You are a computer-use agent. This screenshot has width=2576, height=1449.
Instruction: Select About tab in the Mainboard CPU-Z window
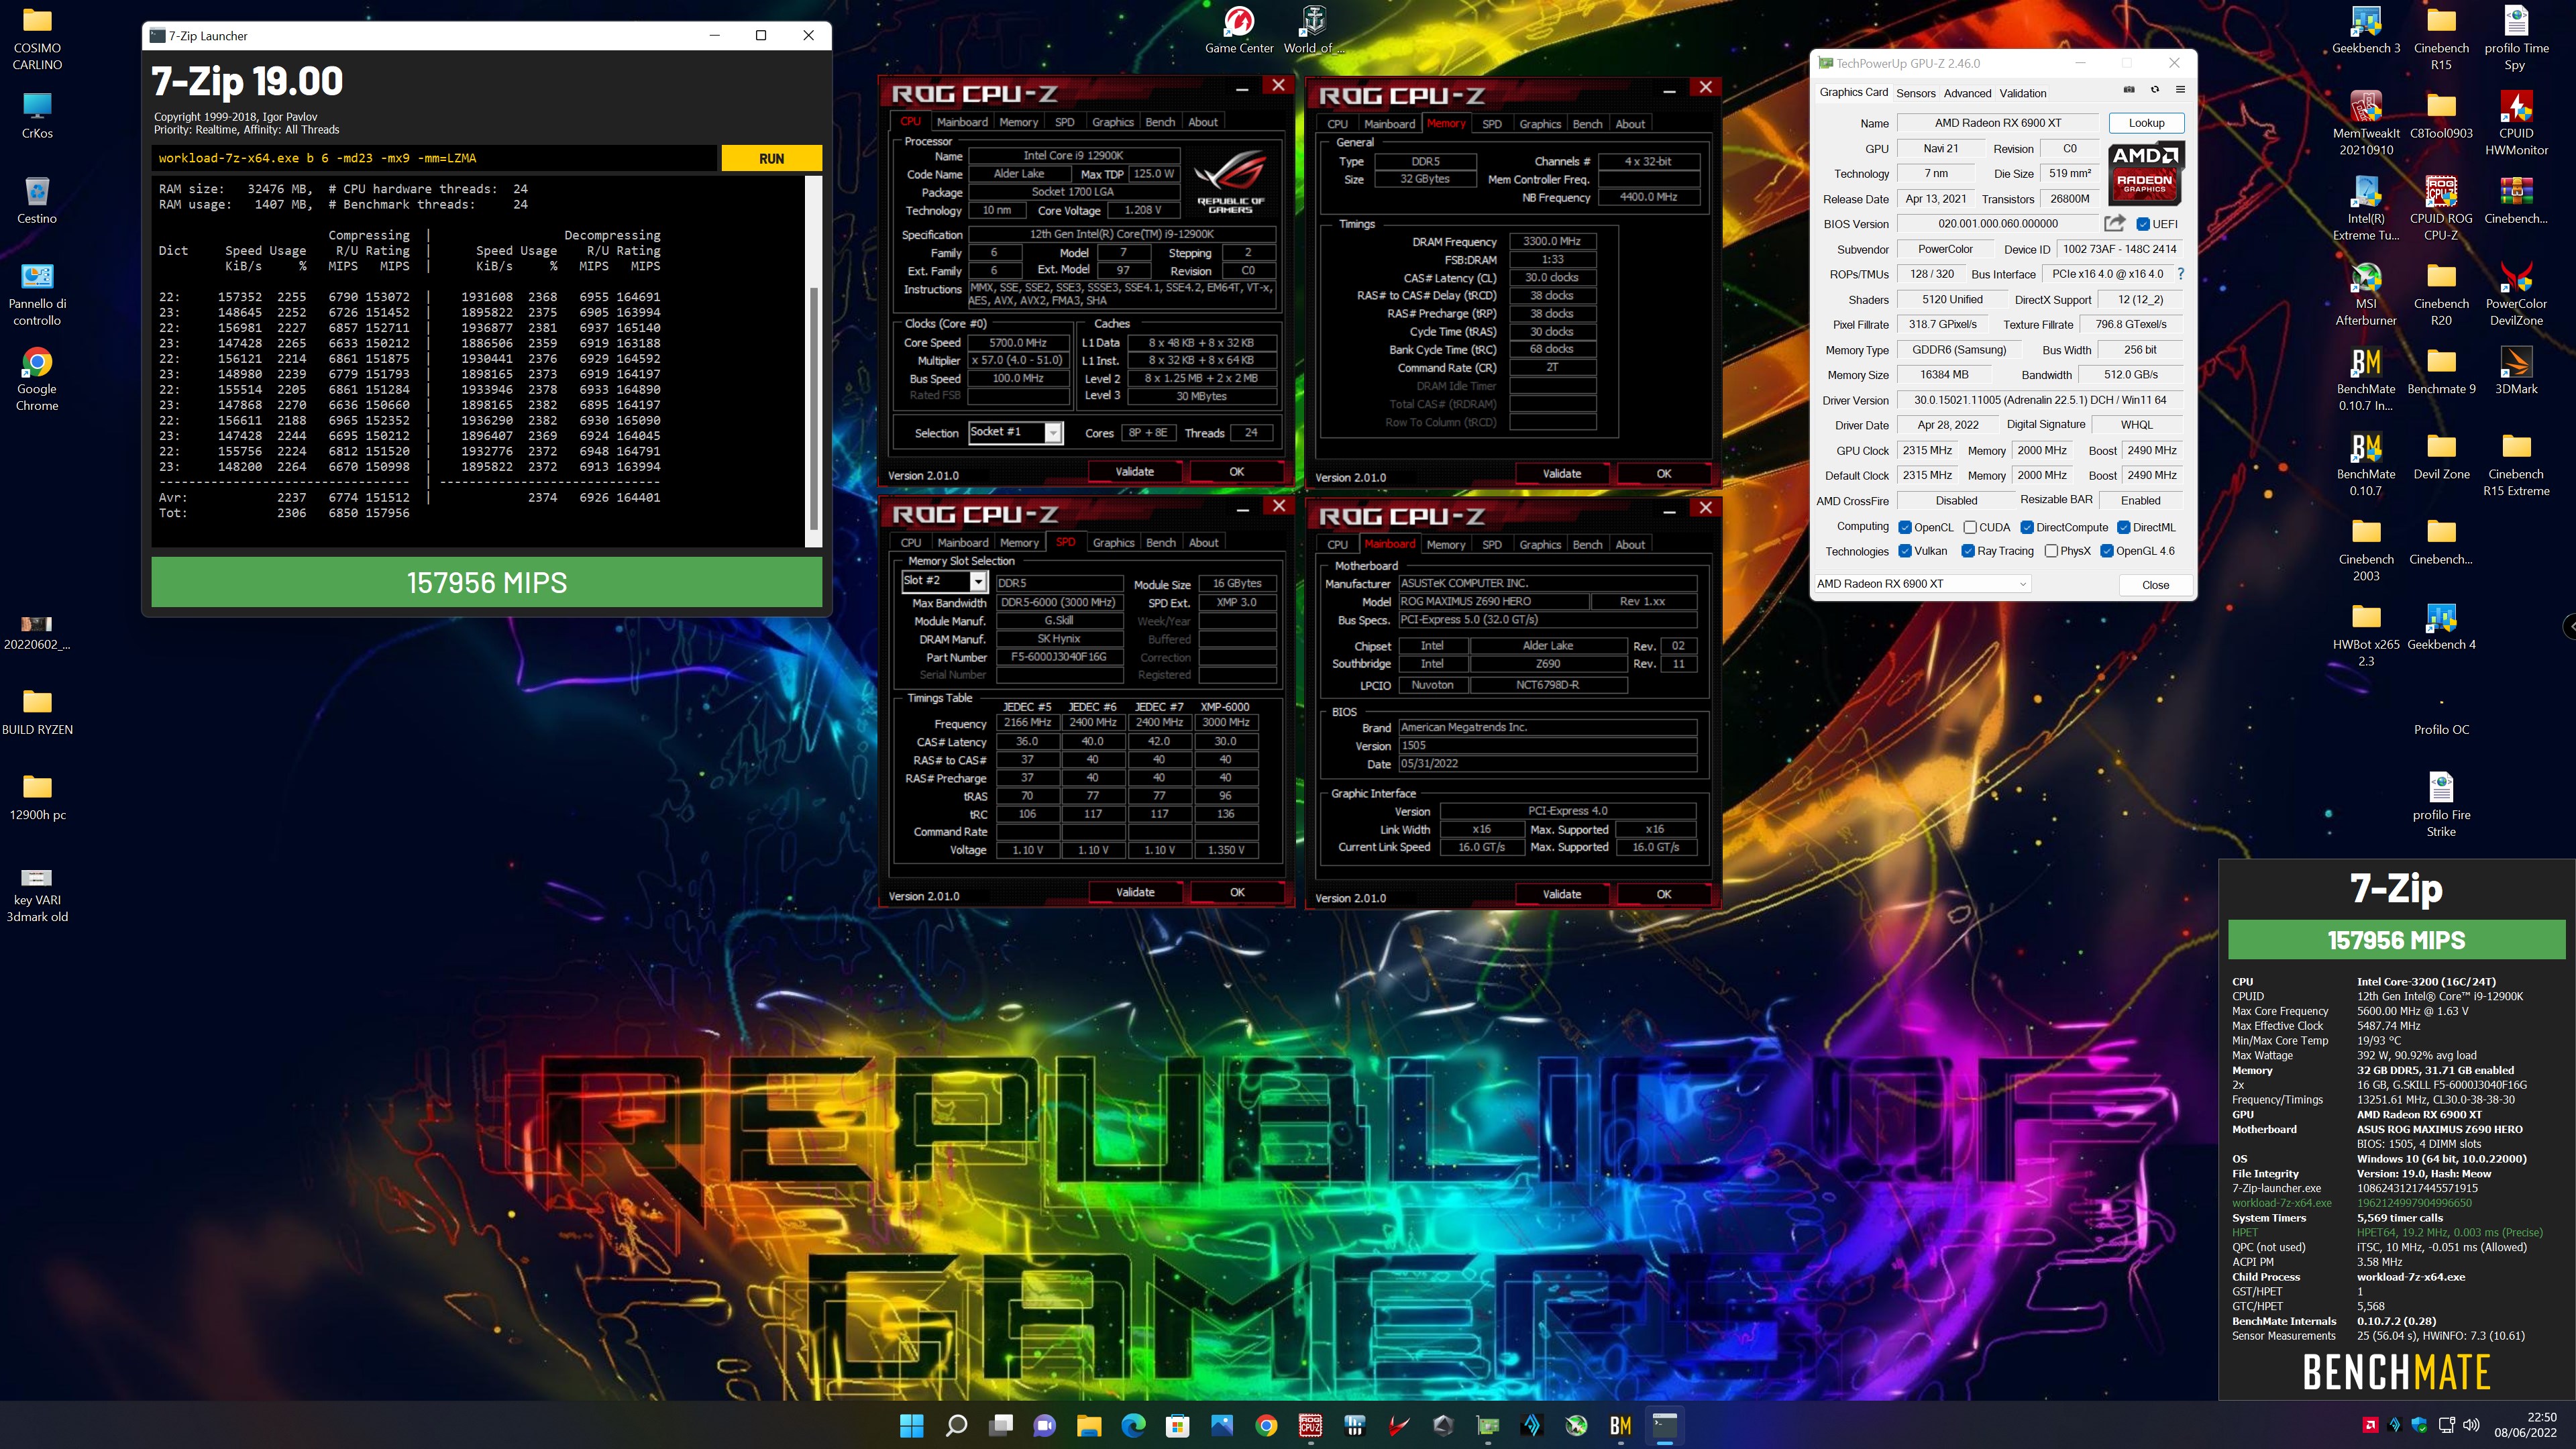pyautogui.click(x=1630, y=544)
